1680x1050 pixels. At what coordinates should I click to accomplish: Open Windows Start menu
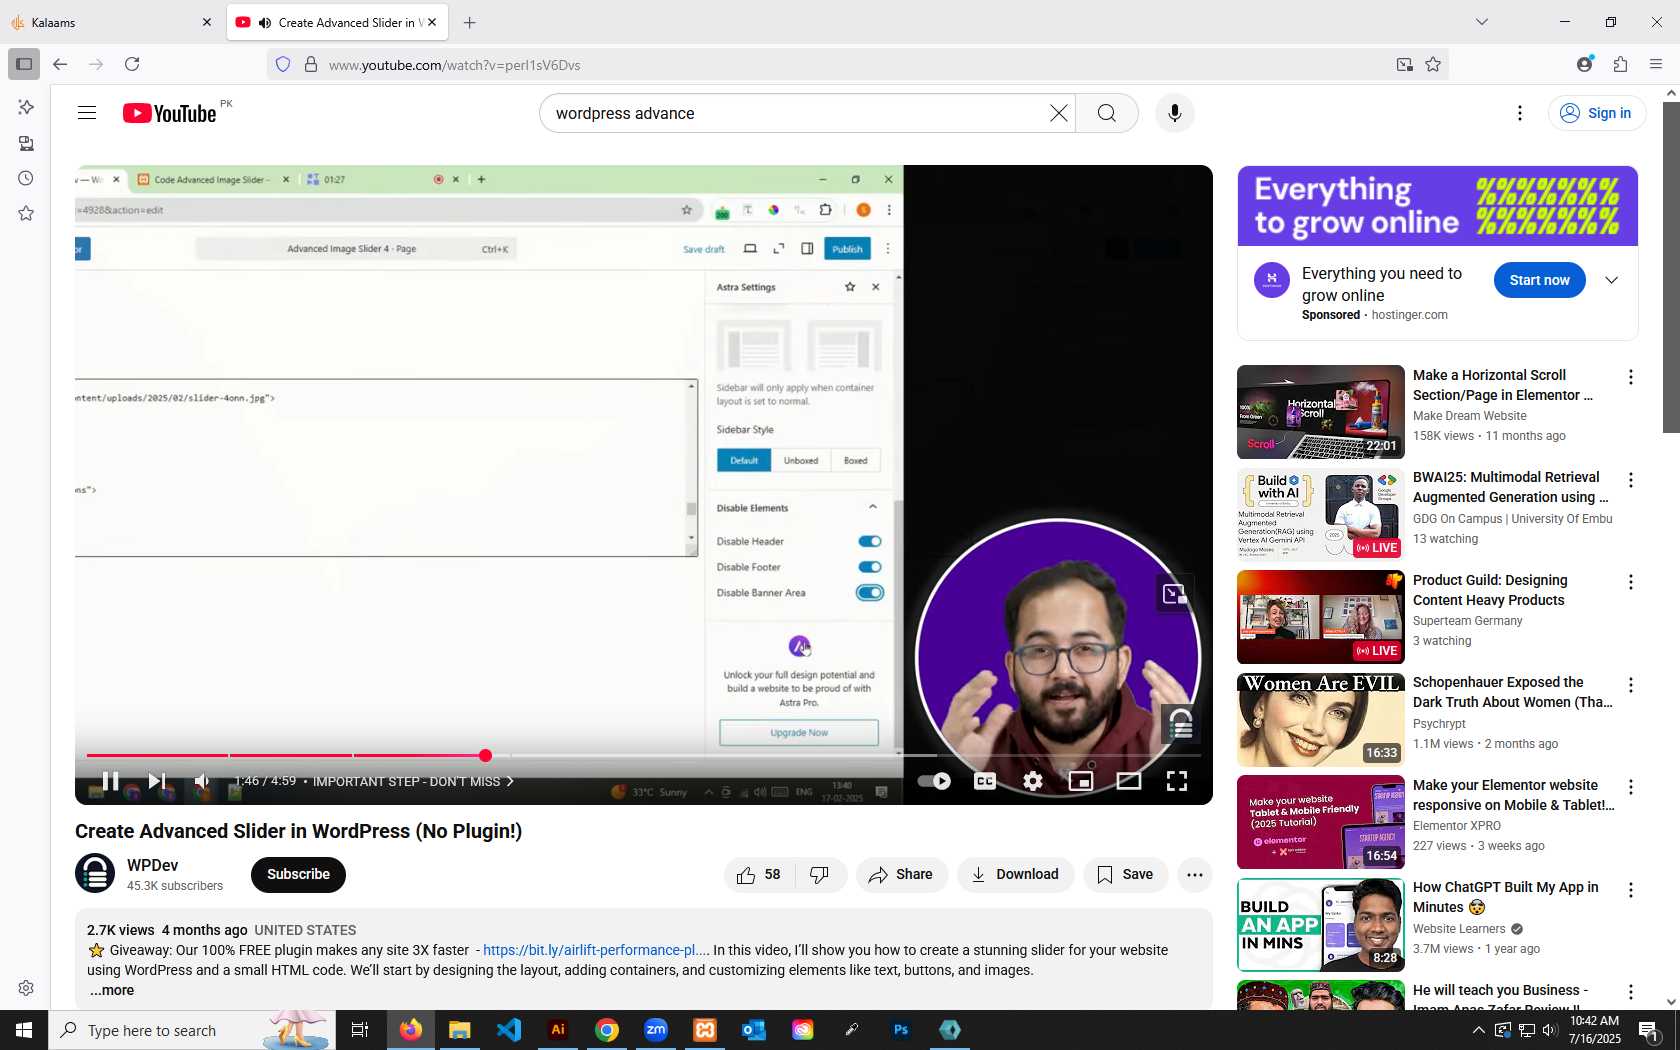pos(24,1030)
